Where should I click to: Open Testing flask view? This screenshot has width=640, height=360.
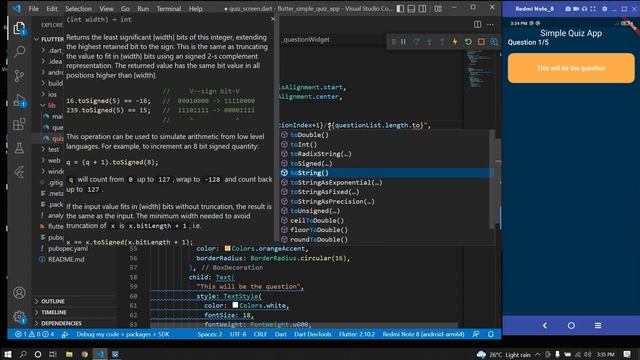pos(19,148)
